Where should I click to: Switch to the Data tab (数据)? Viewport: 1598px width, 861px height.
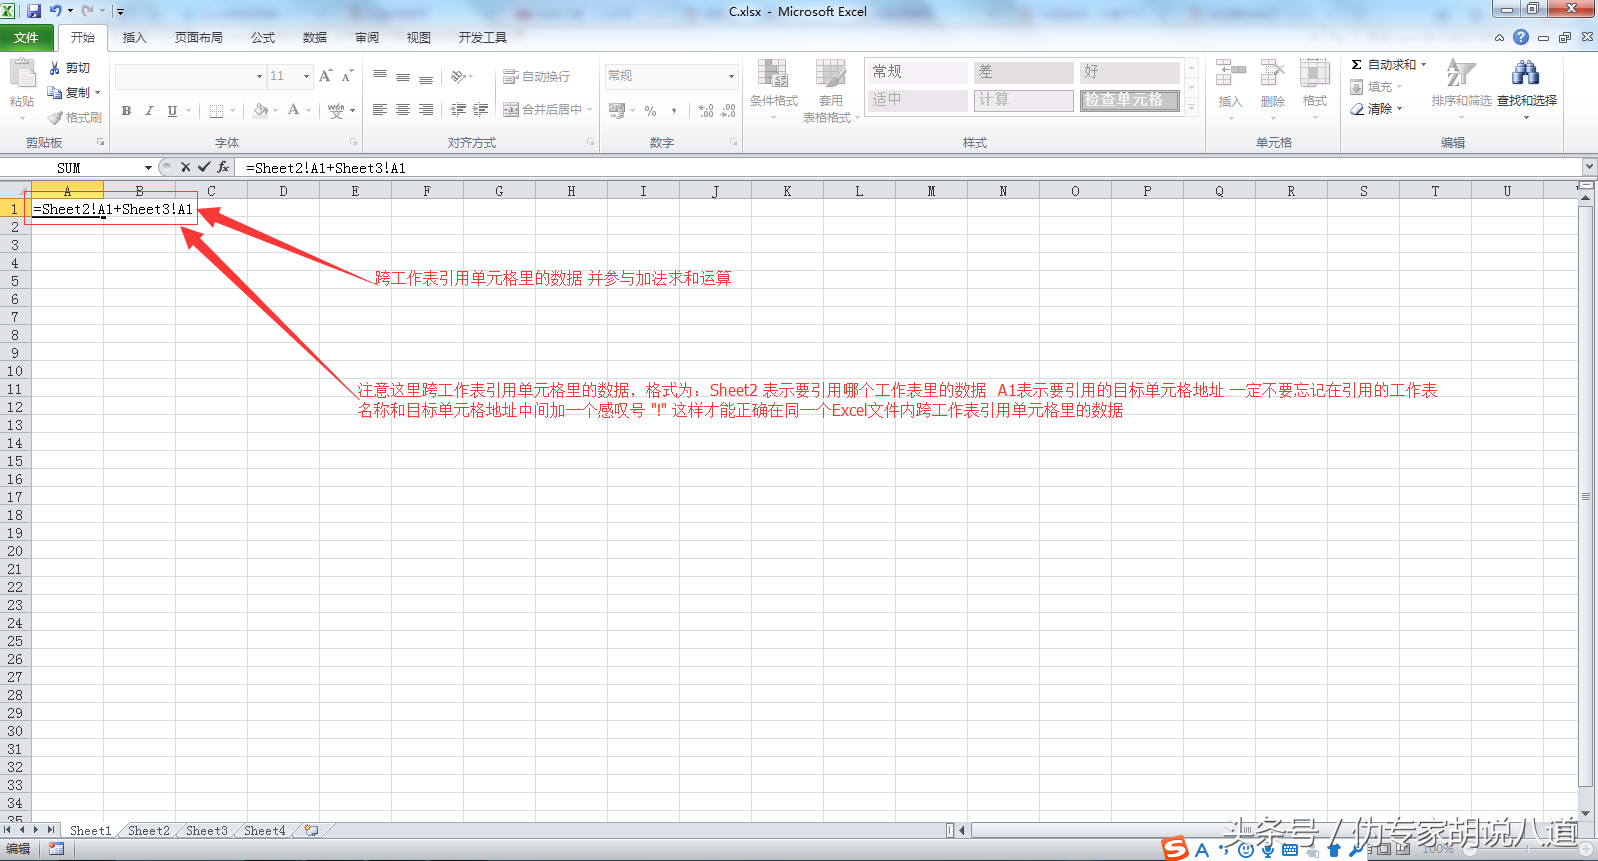315,38
